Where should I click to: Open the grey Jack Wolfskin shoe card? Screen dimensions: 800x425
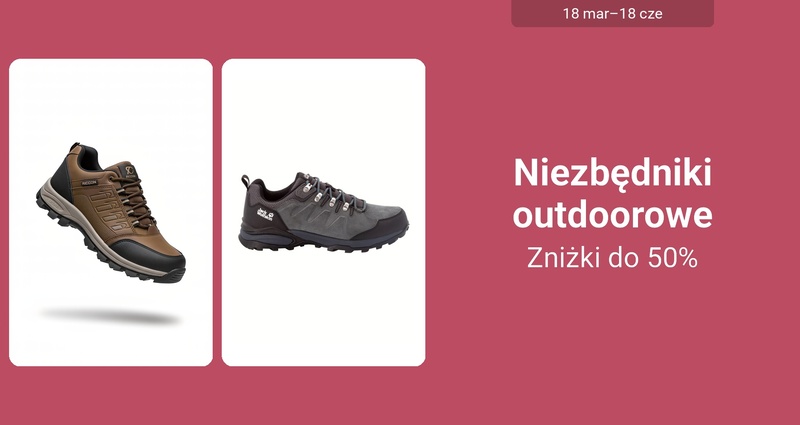(323, 212)
